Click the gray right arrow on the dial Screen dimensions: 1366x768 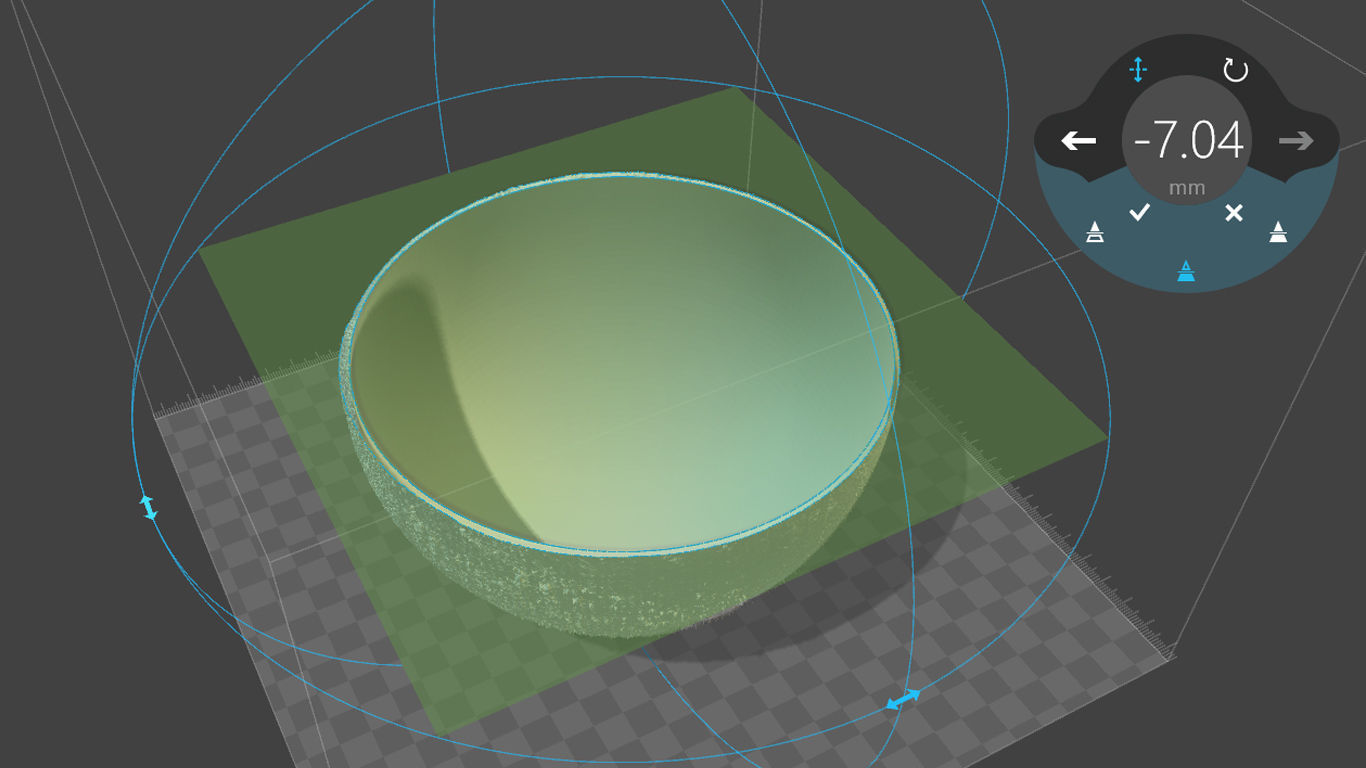1296,141
